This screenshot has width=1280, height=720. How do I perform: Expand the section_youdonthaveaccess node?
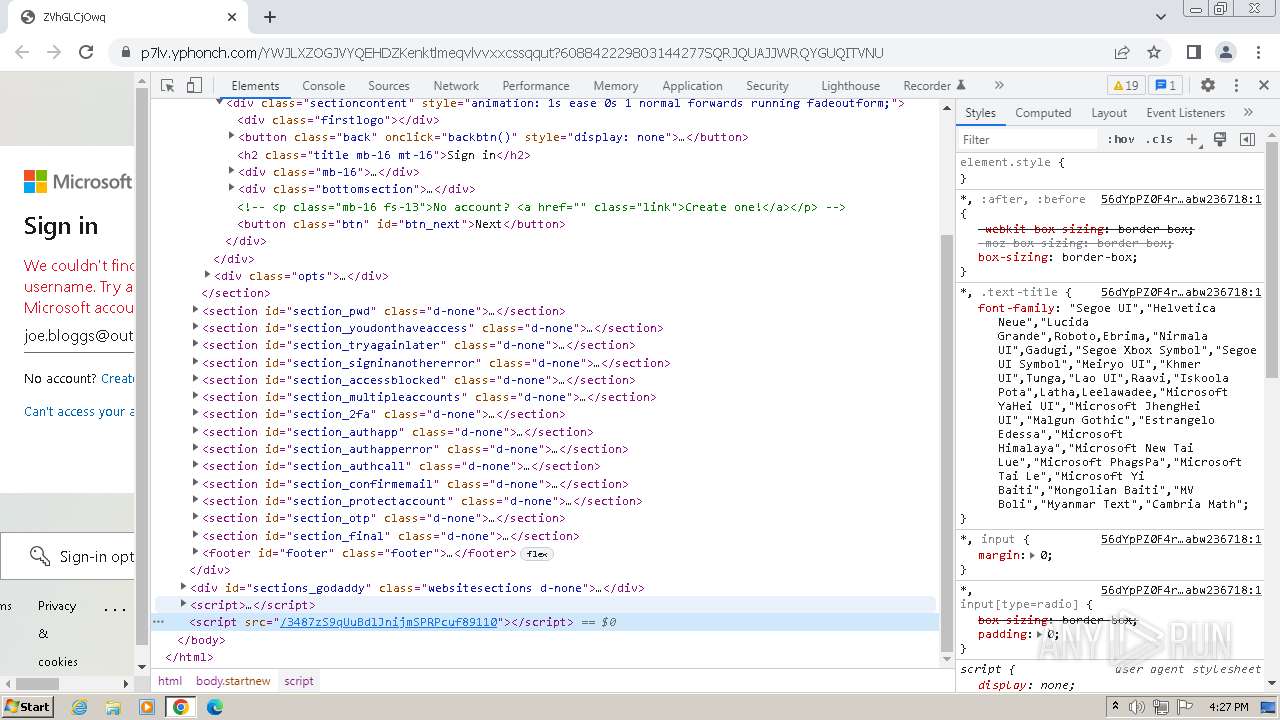tap(196, 327)
